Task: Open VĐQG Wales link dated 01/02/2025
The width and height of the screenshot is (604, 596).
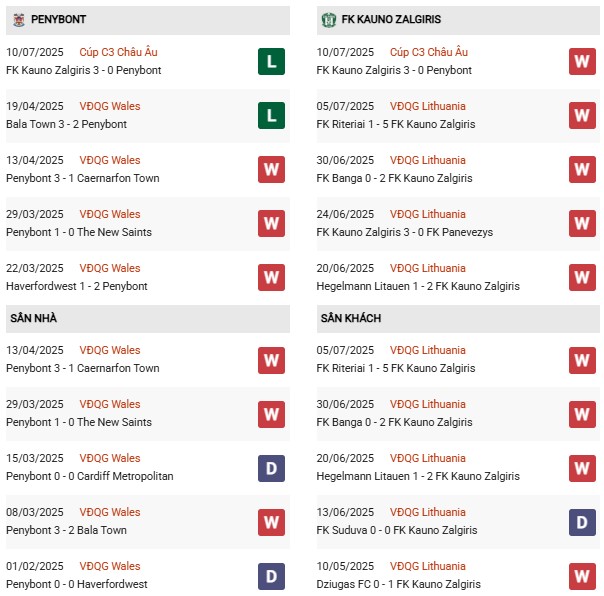Action: point(112,566)
